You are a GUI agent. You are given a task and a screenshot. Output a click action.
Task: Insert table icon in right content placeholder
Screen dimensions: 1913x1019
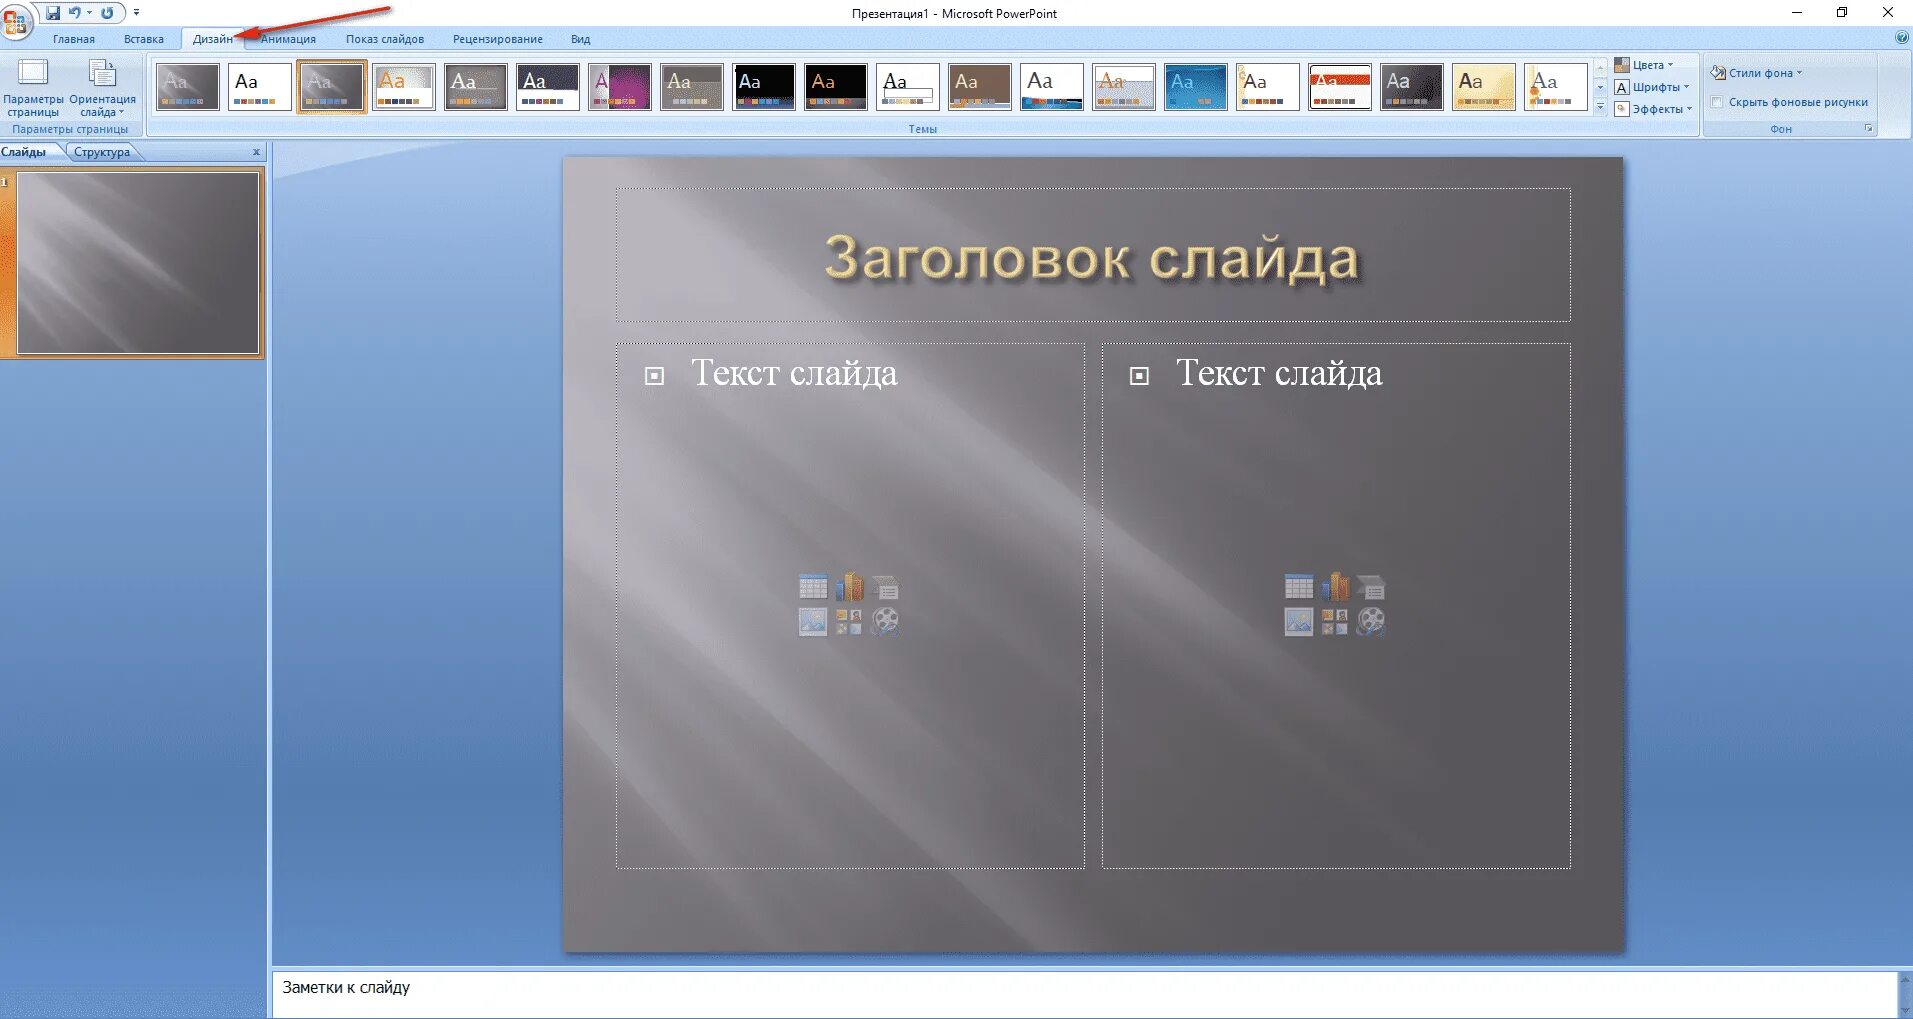click(1299, 587)
